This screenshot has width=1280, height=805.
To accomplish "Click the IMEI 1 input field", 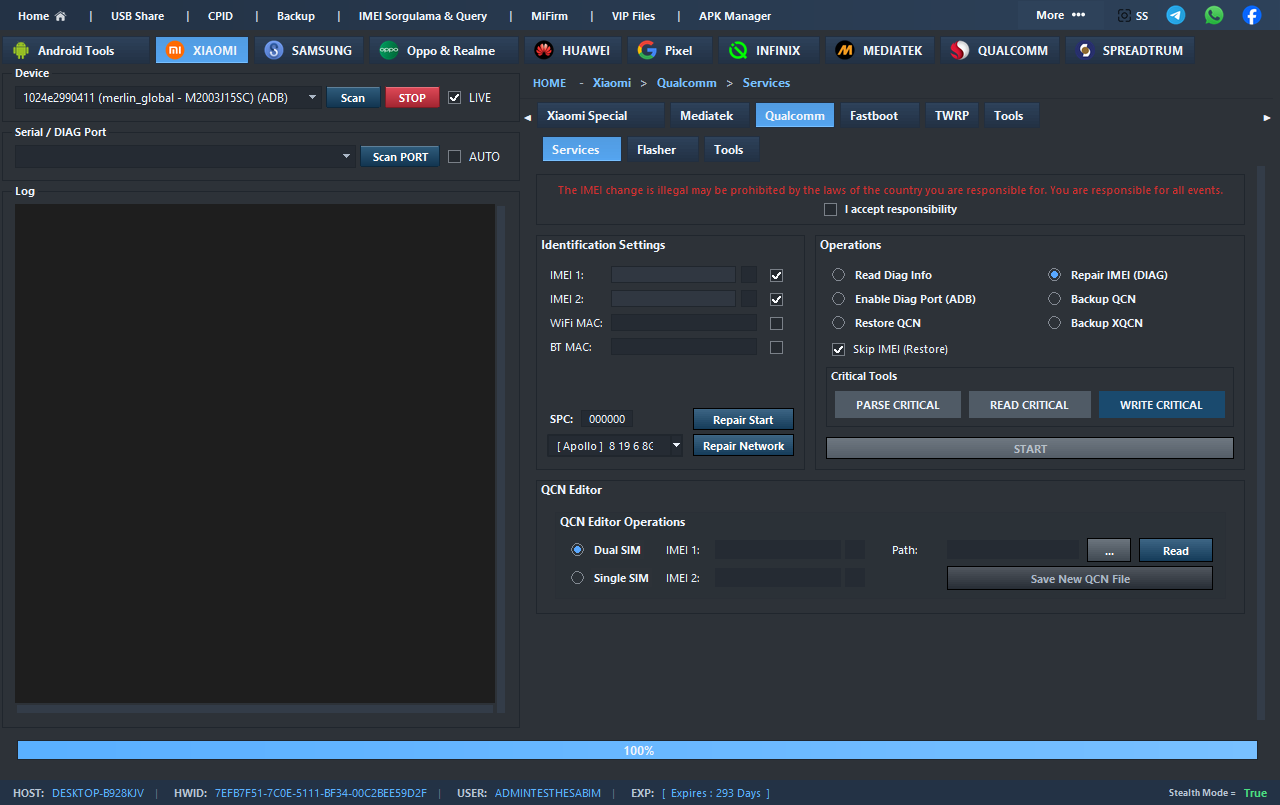I will pyautogui.click(x=673, y=275).
